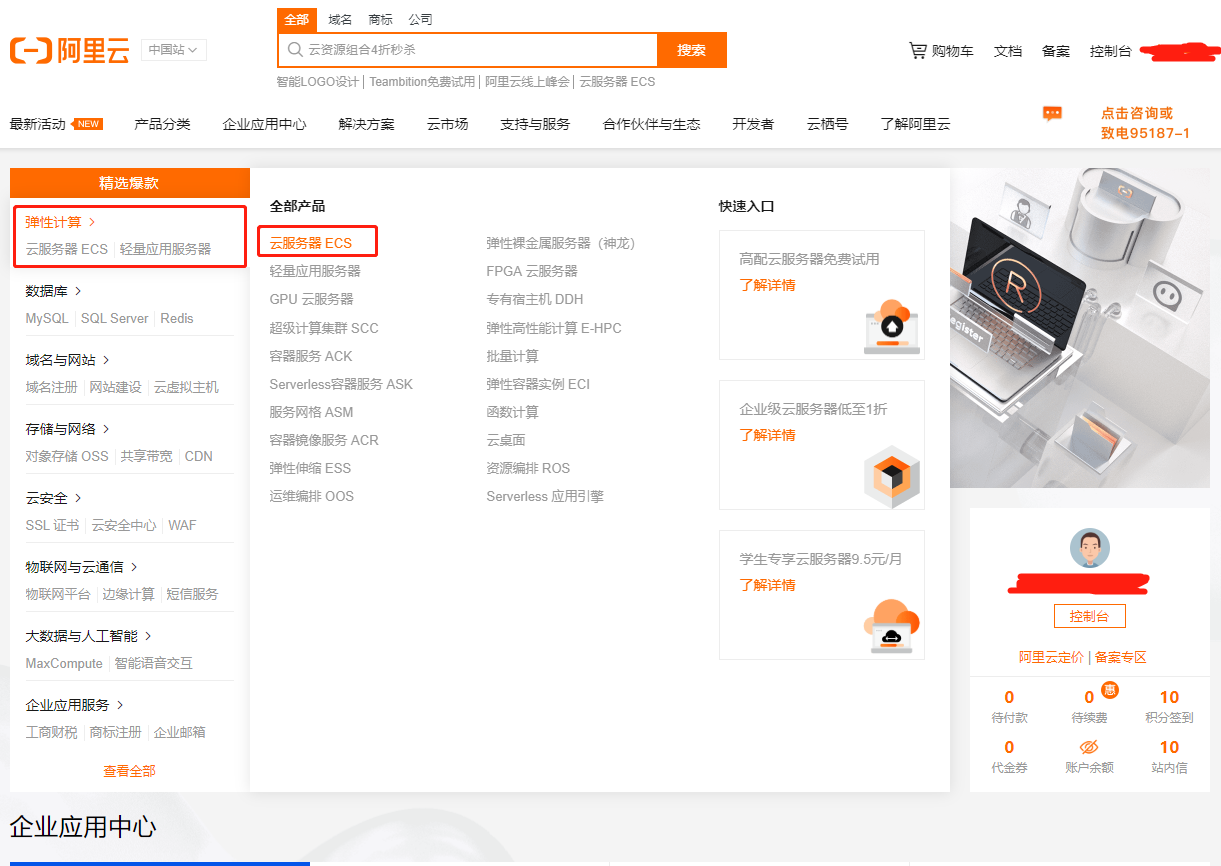The width and height of the screenshot is (1221, 866).
Task: Open the 备案专区 link
Action: coord(1120,657)
